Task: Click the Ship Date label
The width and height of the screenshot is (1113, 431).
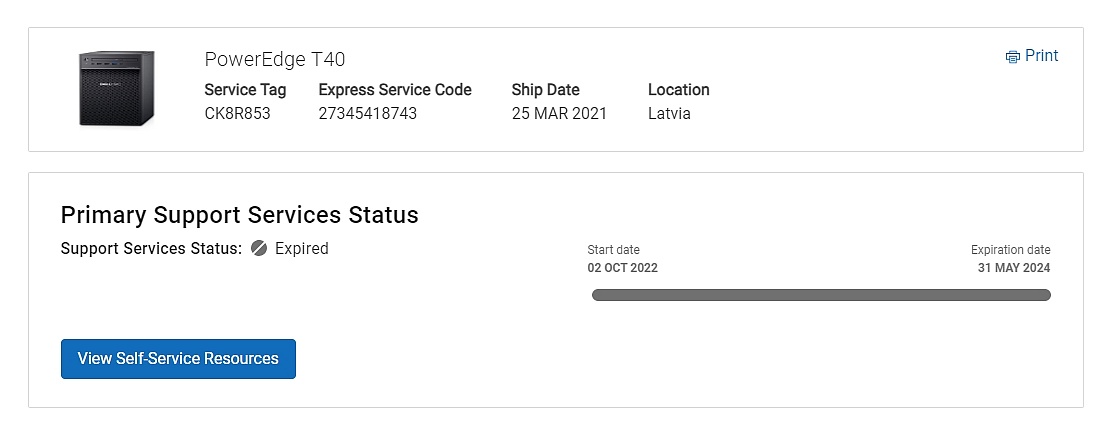Action: [545, 90]
